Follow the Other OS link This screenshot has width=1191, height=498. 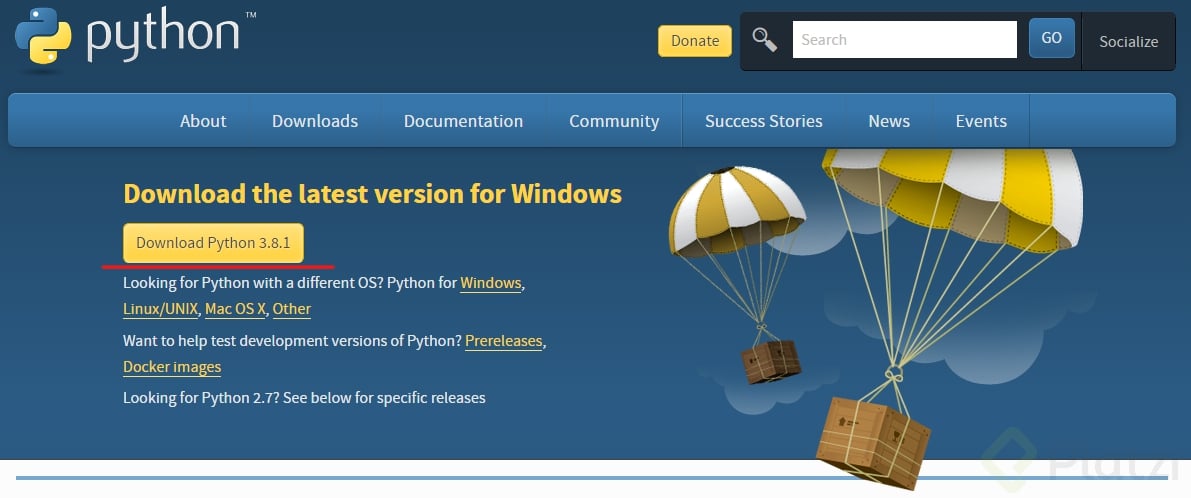click(292, 309)
